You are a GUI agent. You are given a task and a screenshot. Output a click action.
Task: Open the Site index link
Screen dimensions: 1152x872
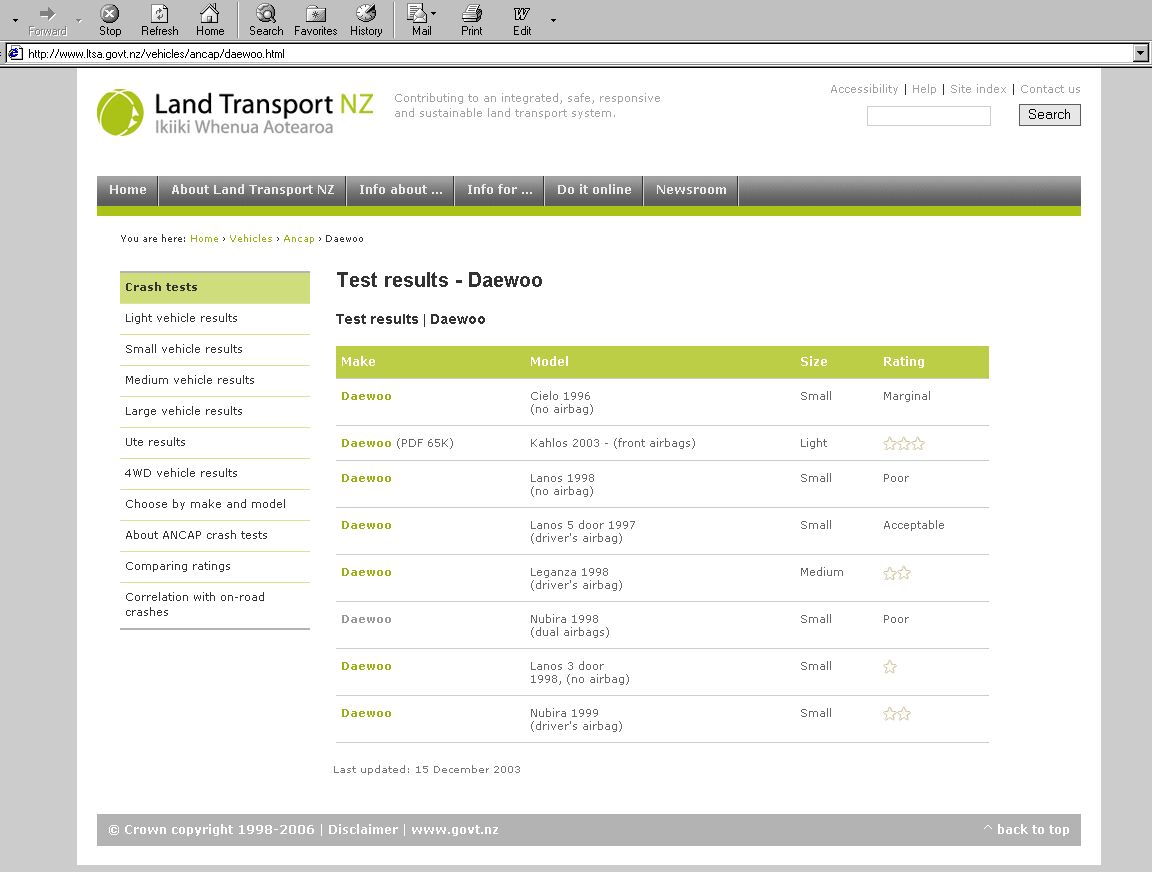978,89
